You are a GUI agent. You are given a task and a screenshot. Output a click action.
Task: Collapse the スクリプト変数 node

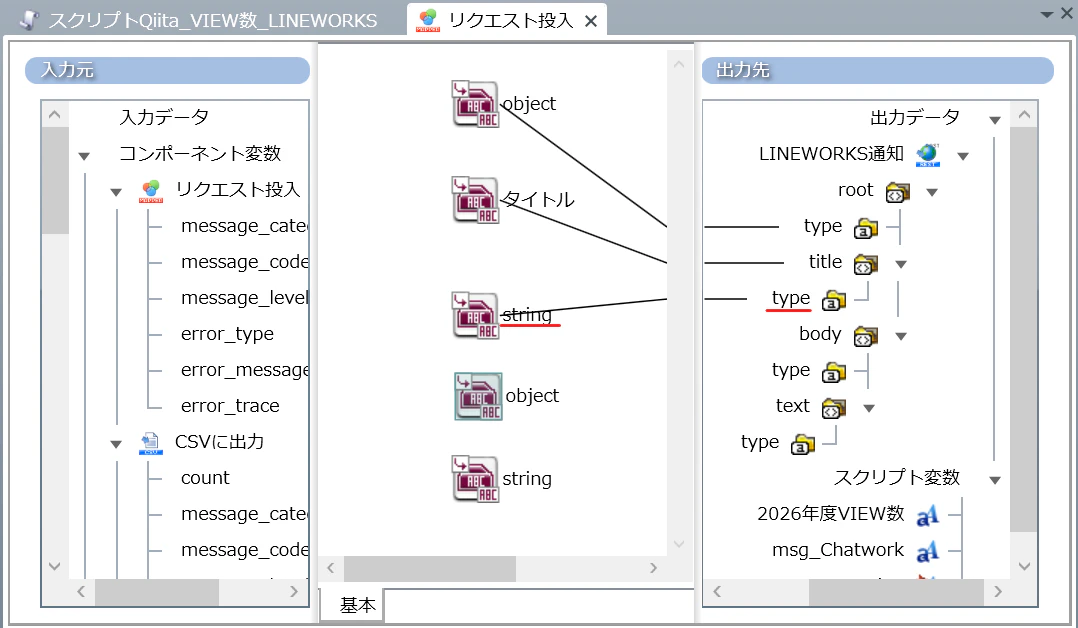point(994,480)
